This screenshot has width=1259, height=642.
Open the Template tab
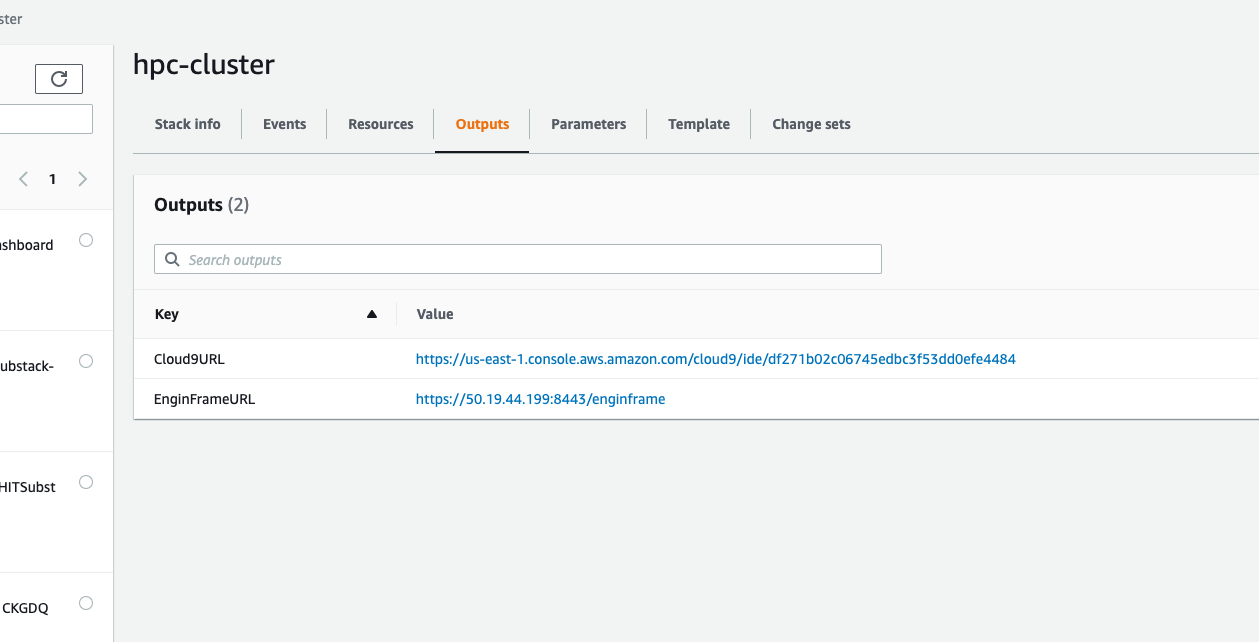[x=699, y=124]
